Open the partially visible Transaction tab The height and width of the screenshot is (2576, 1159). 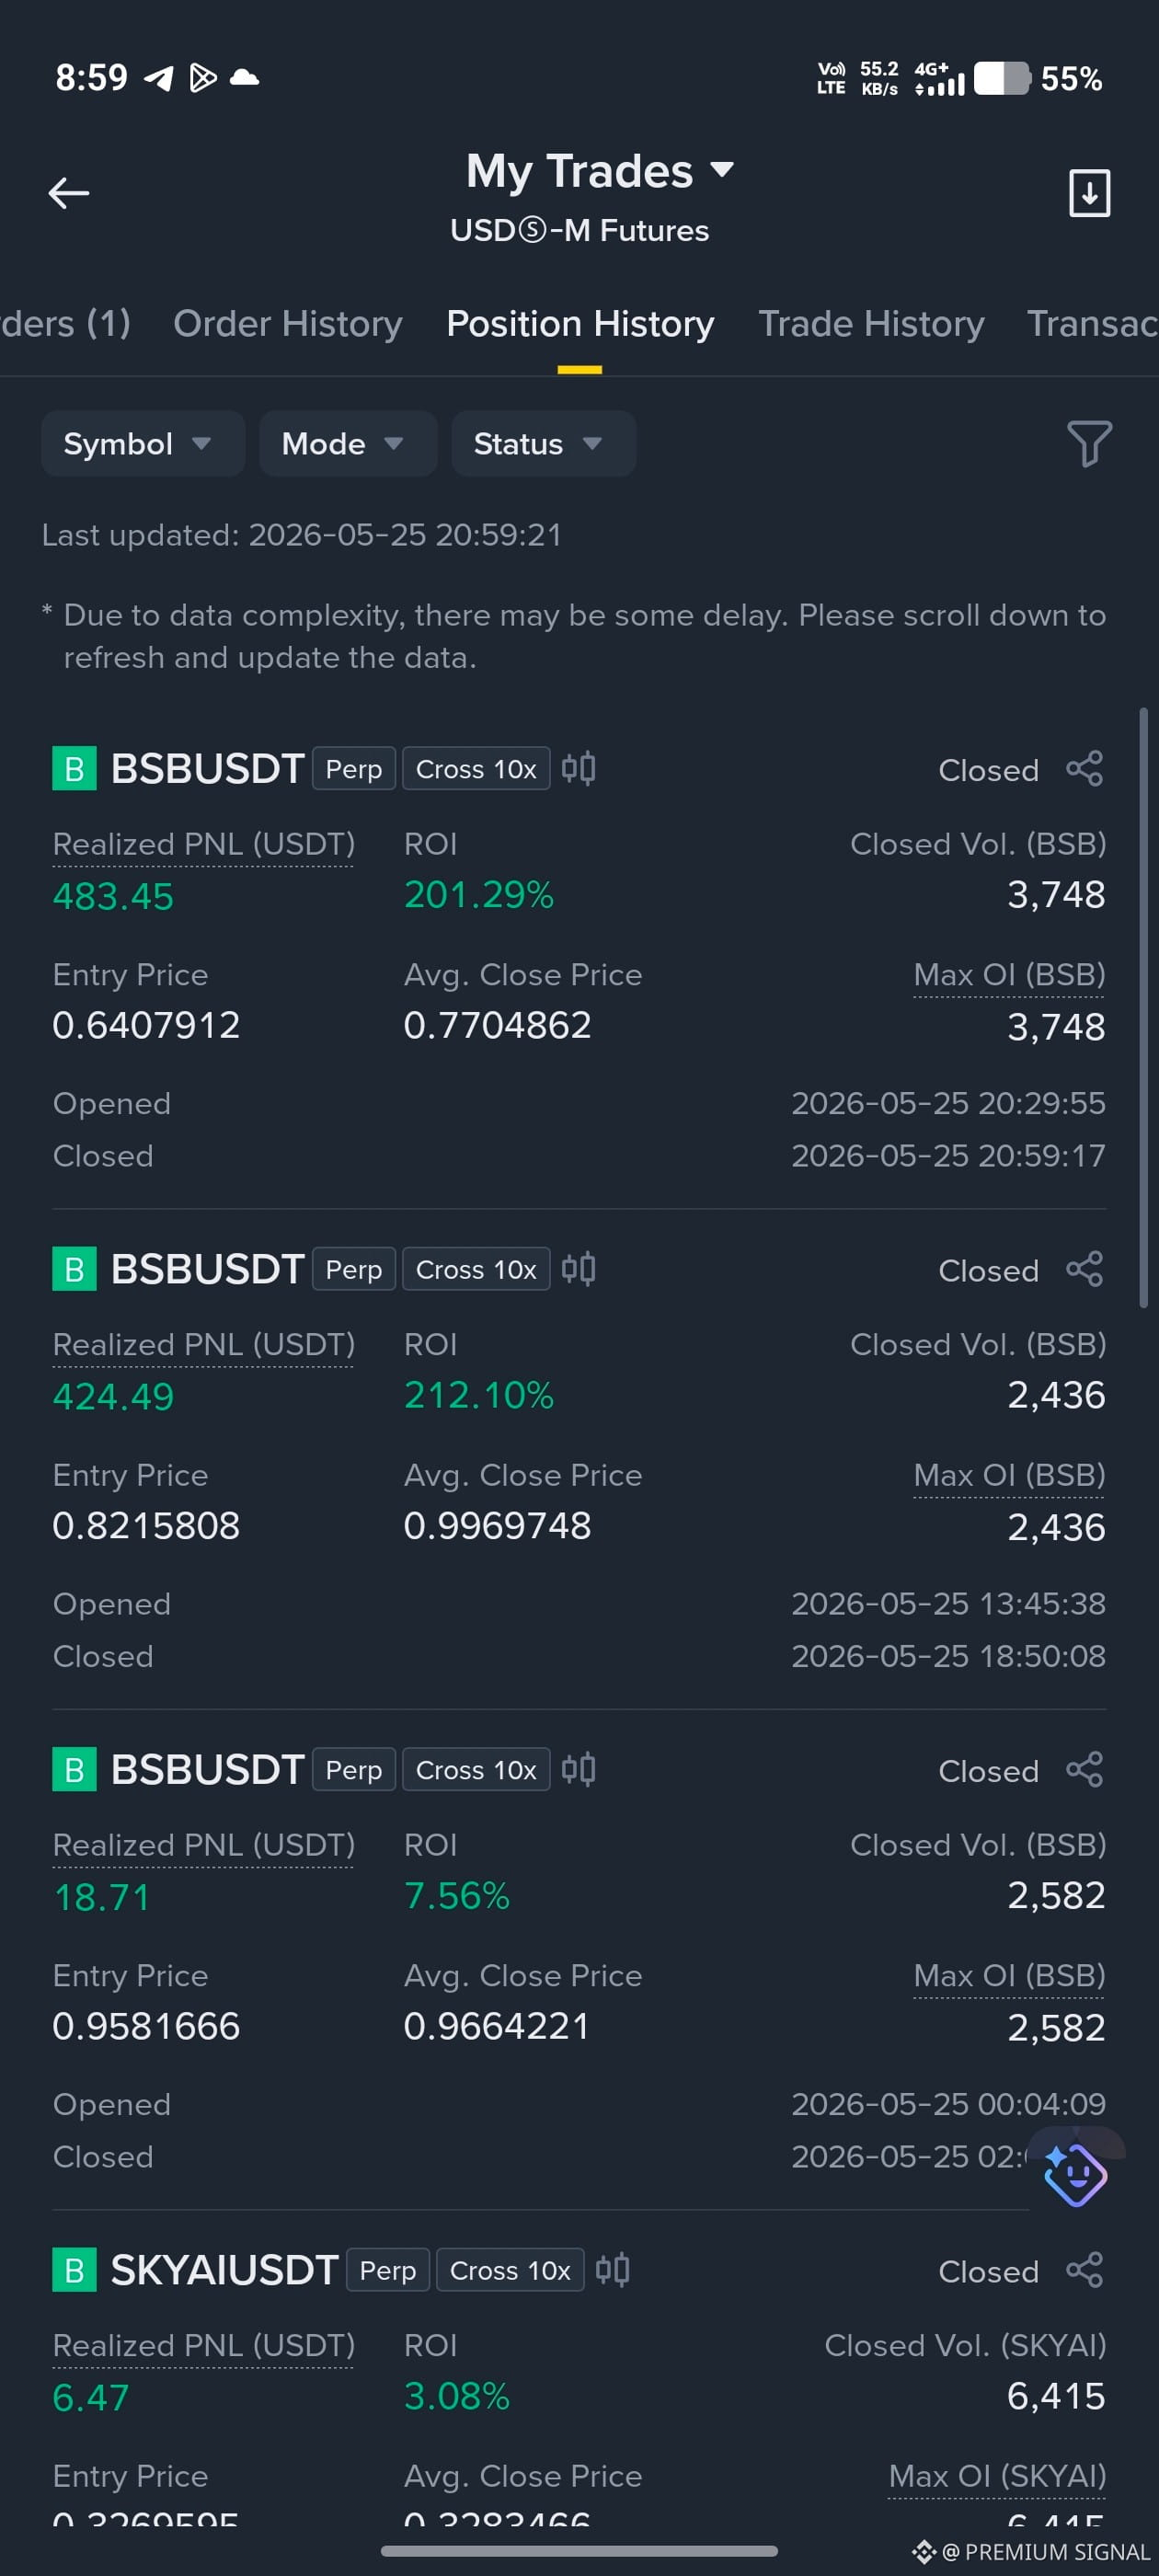(1092, 323)
